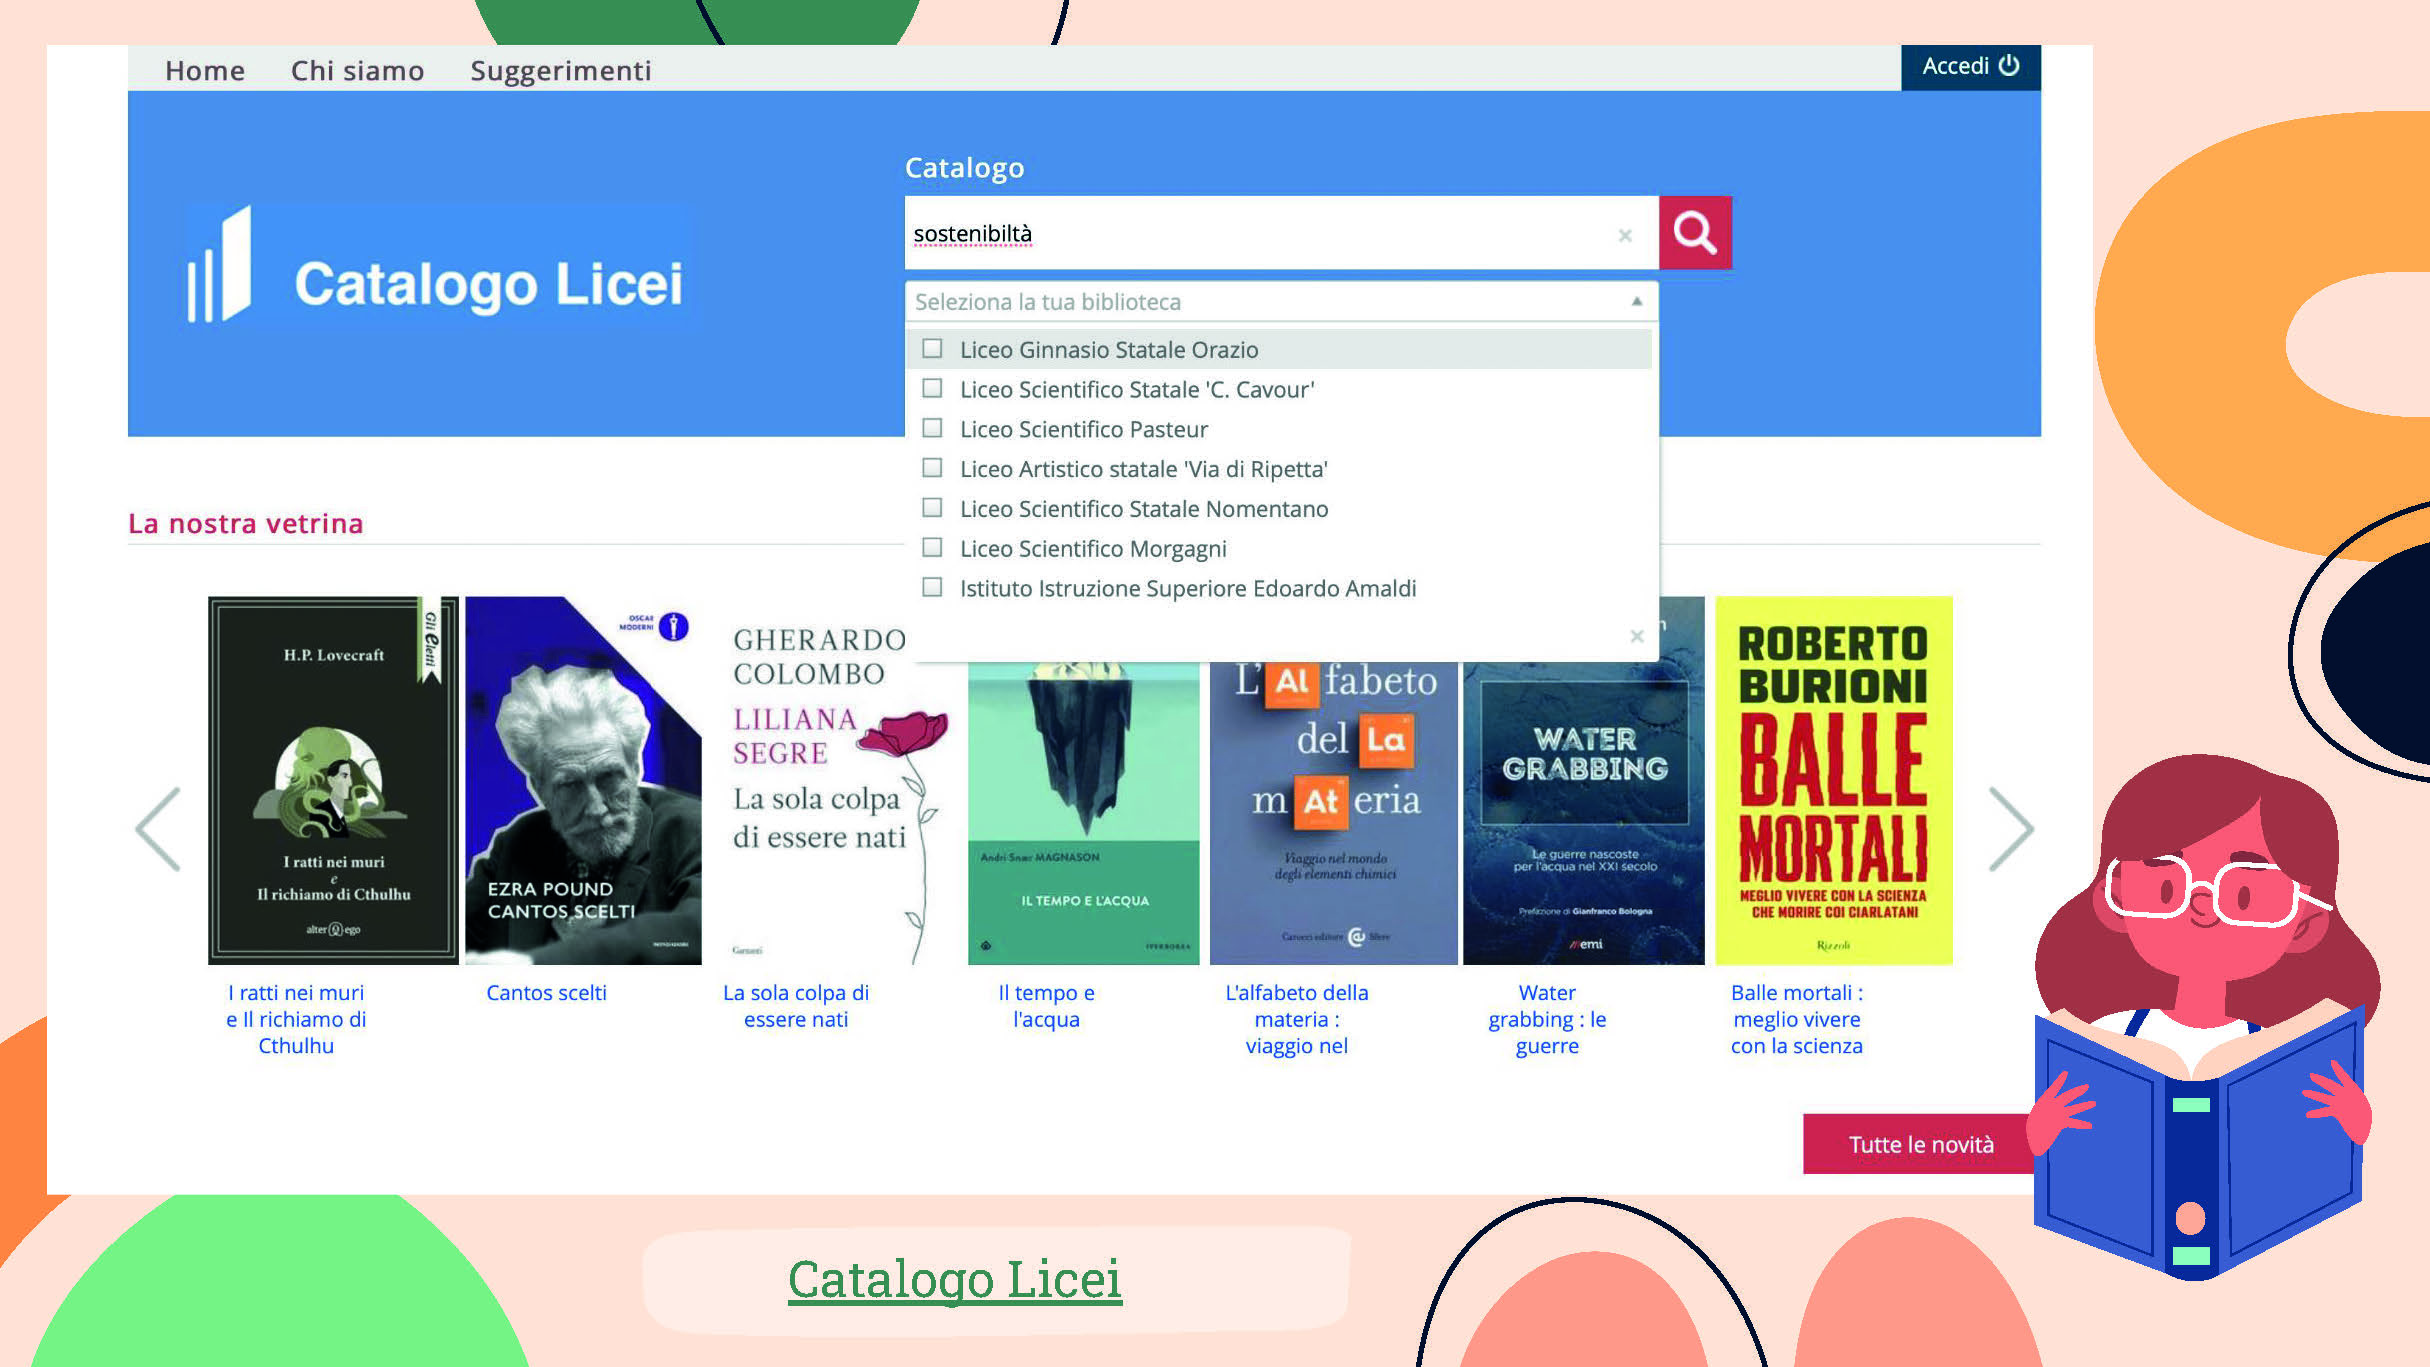The height and width of the screenshot is (1367, 2430).
Task: Close the library dropdown list with x
Action: coord(1637,636)
